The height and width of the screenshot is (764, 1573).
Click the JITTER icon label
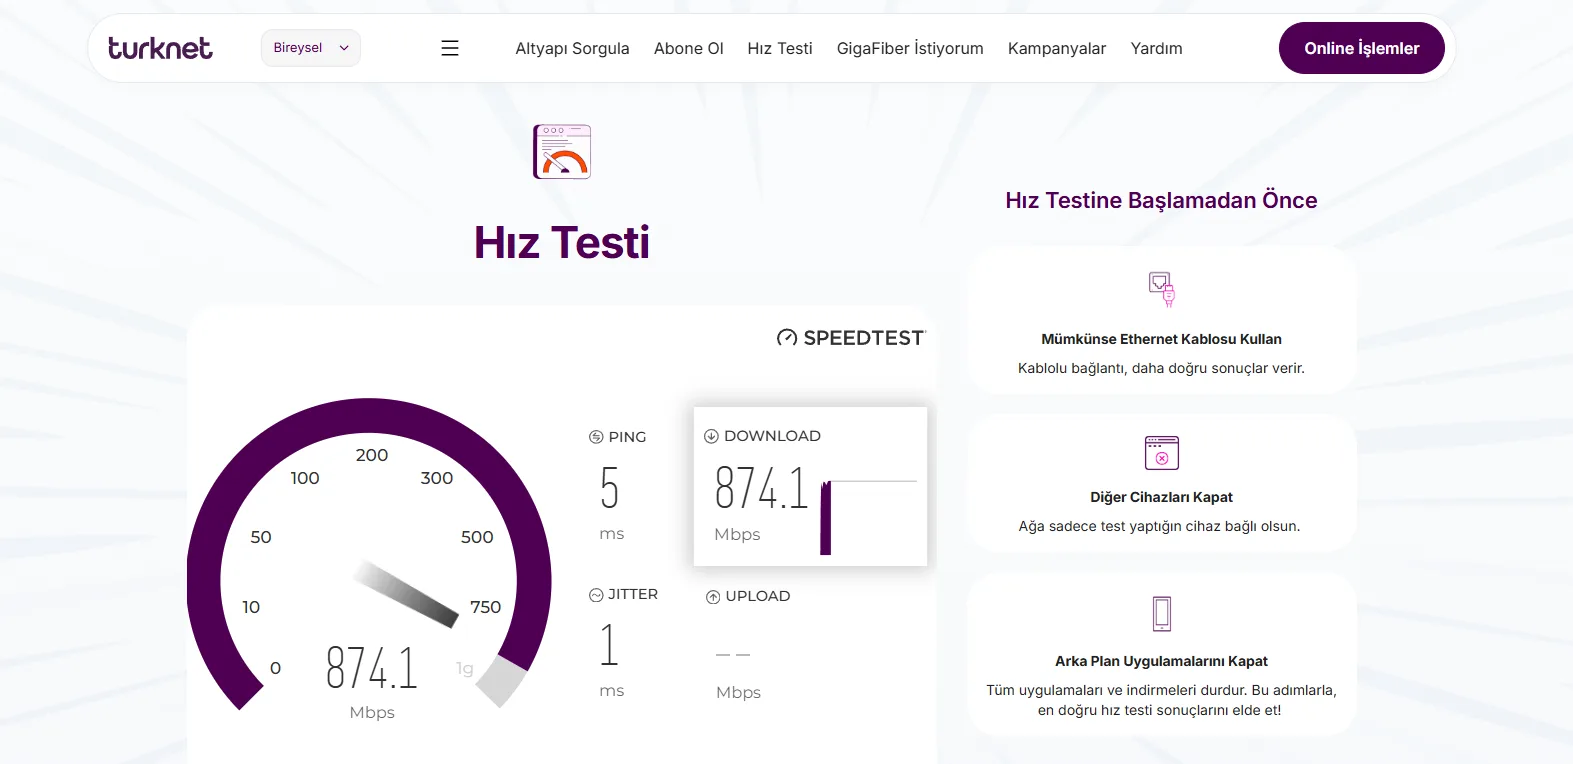596,595
